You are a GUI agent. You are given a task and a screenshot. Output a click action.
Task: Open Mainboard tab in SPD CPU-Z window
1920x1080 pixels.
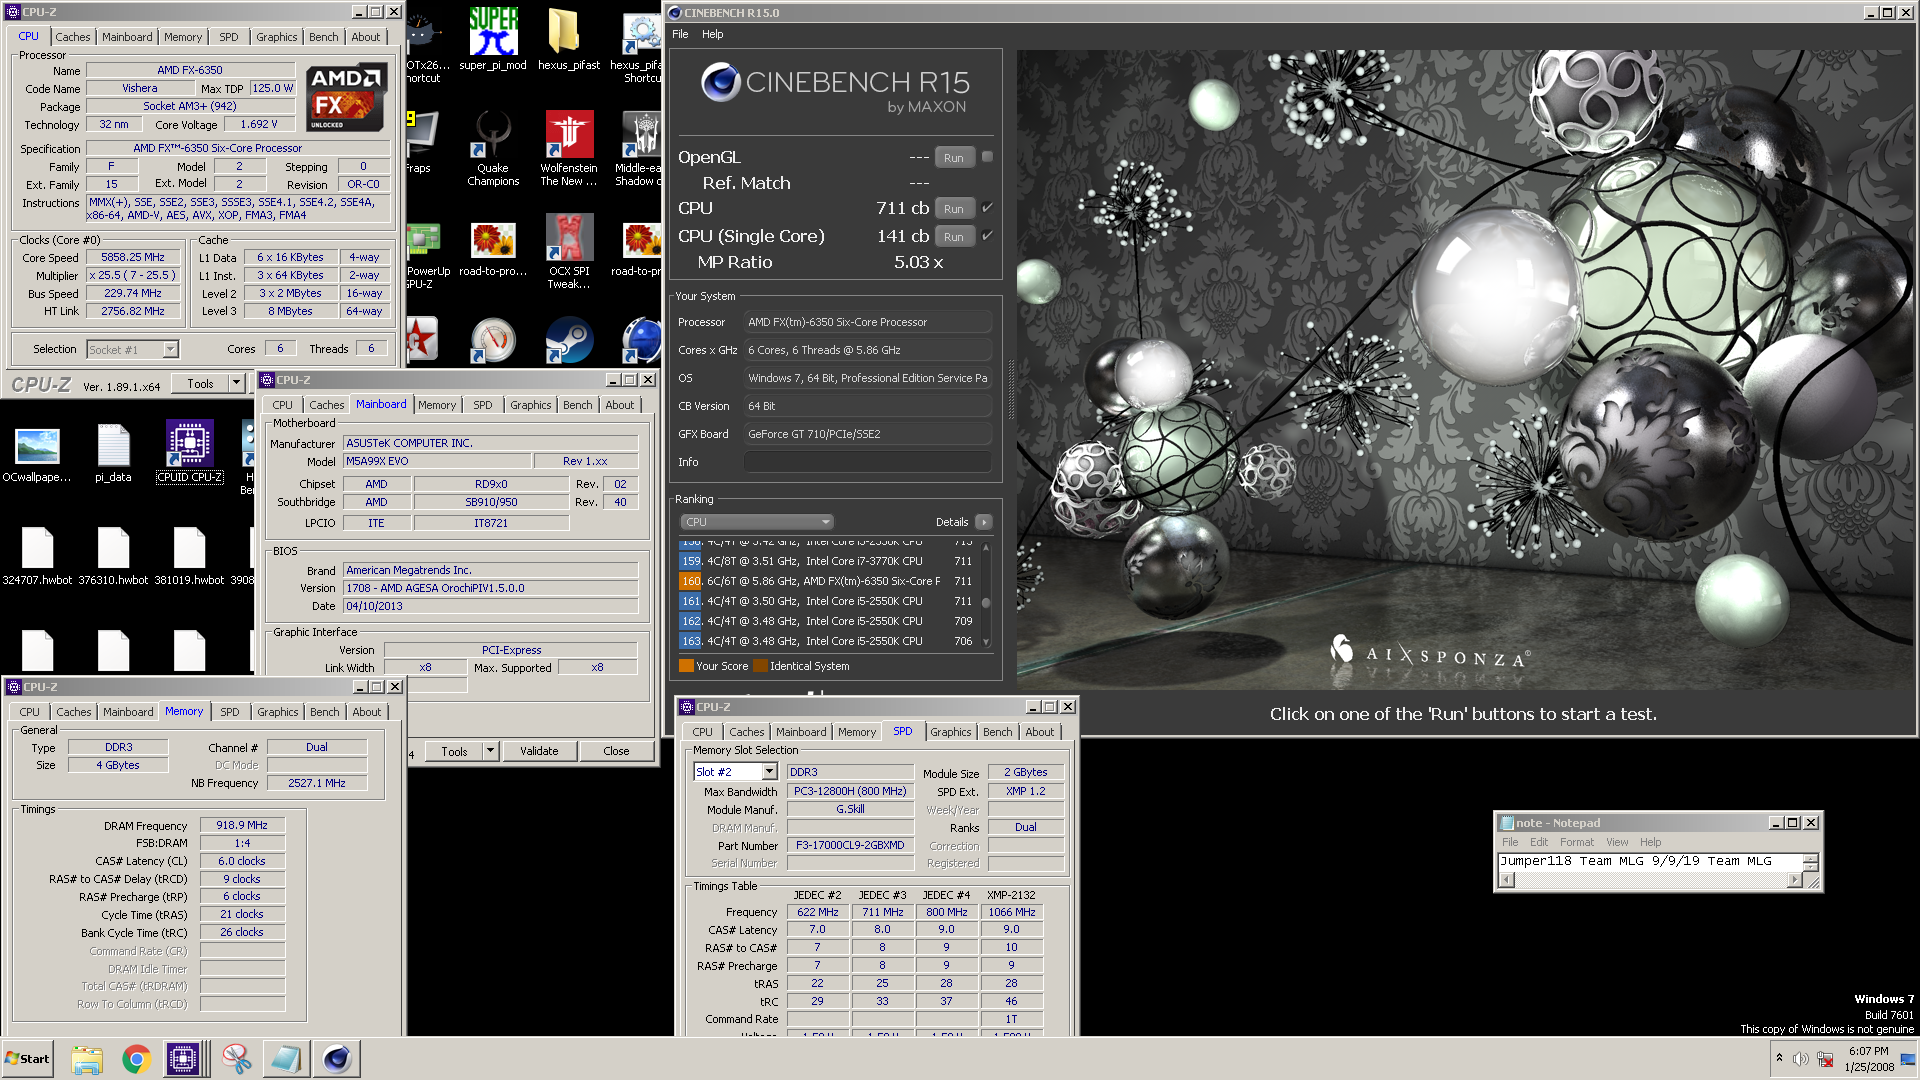pos(801,732)
